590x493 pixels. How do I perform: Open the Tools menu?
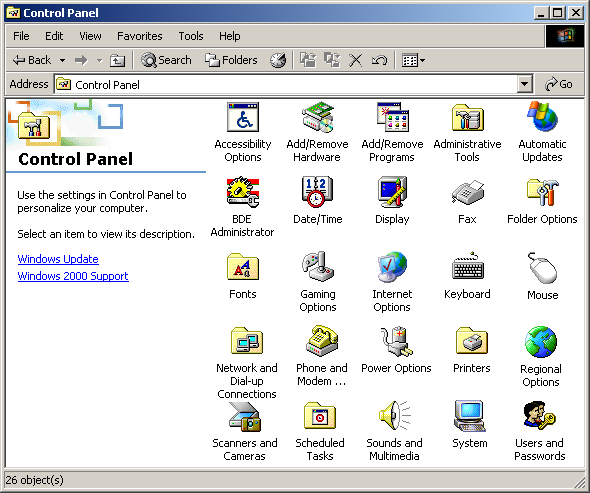(x=191, y=36)
